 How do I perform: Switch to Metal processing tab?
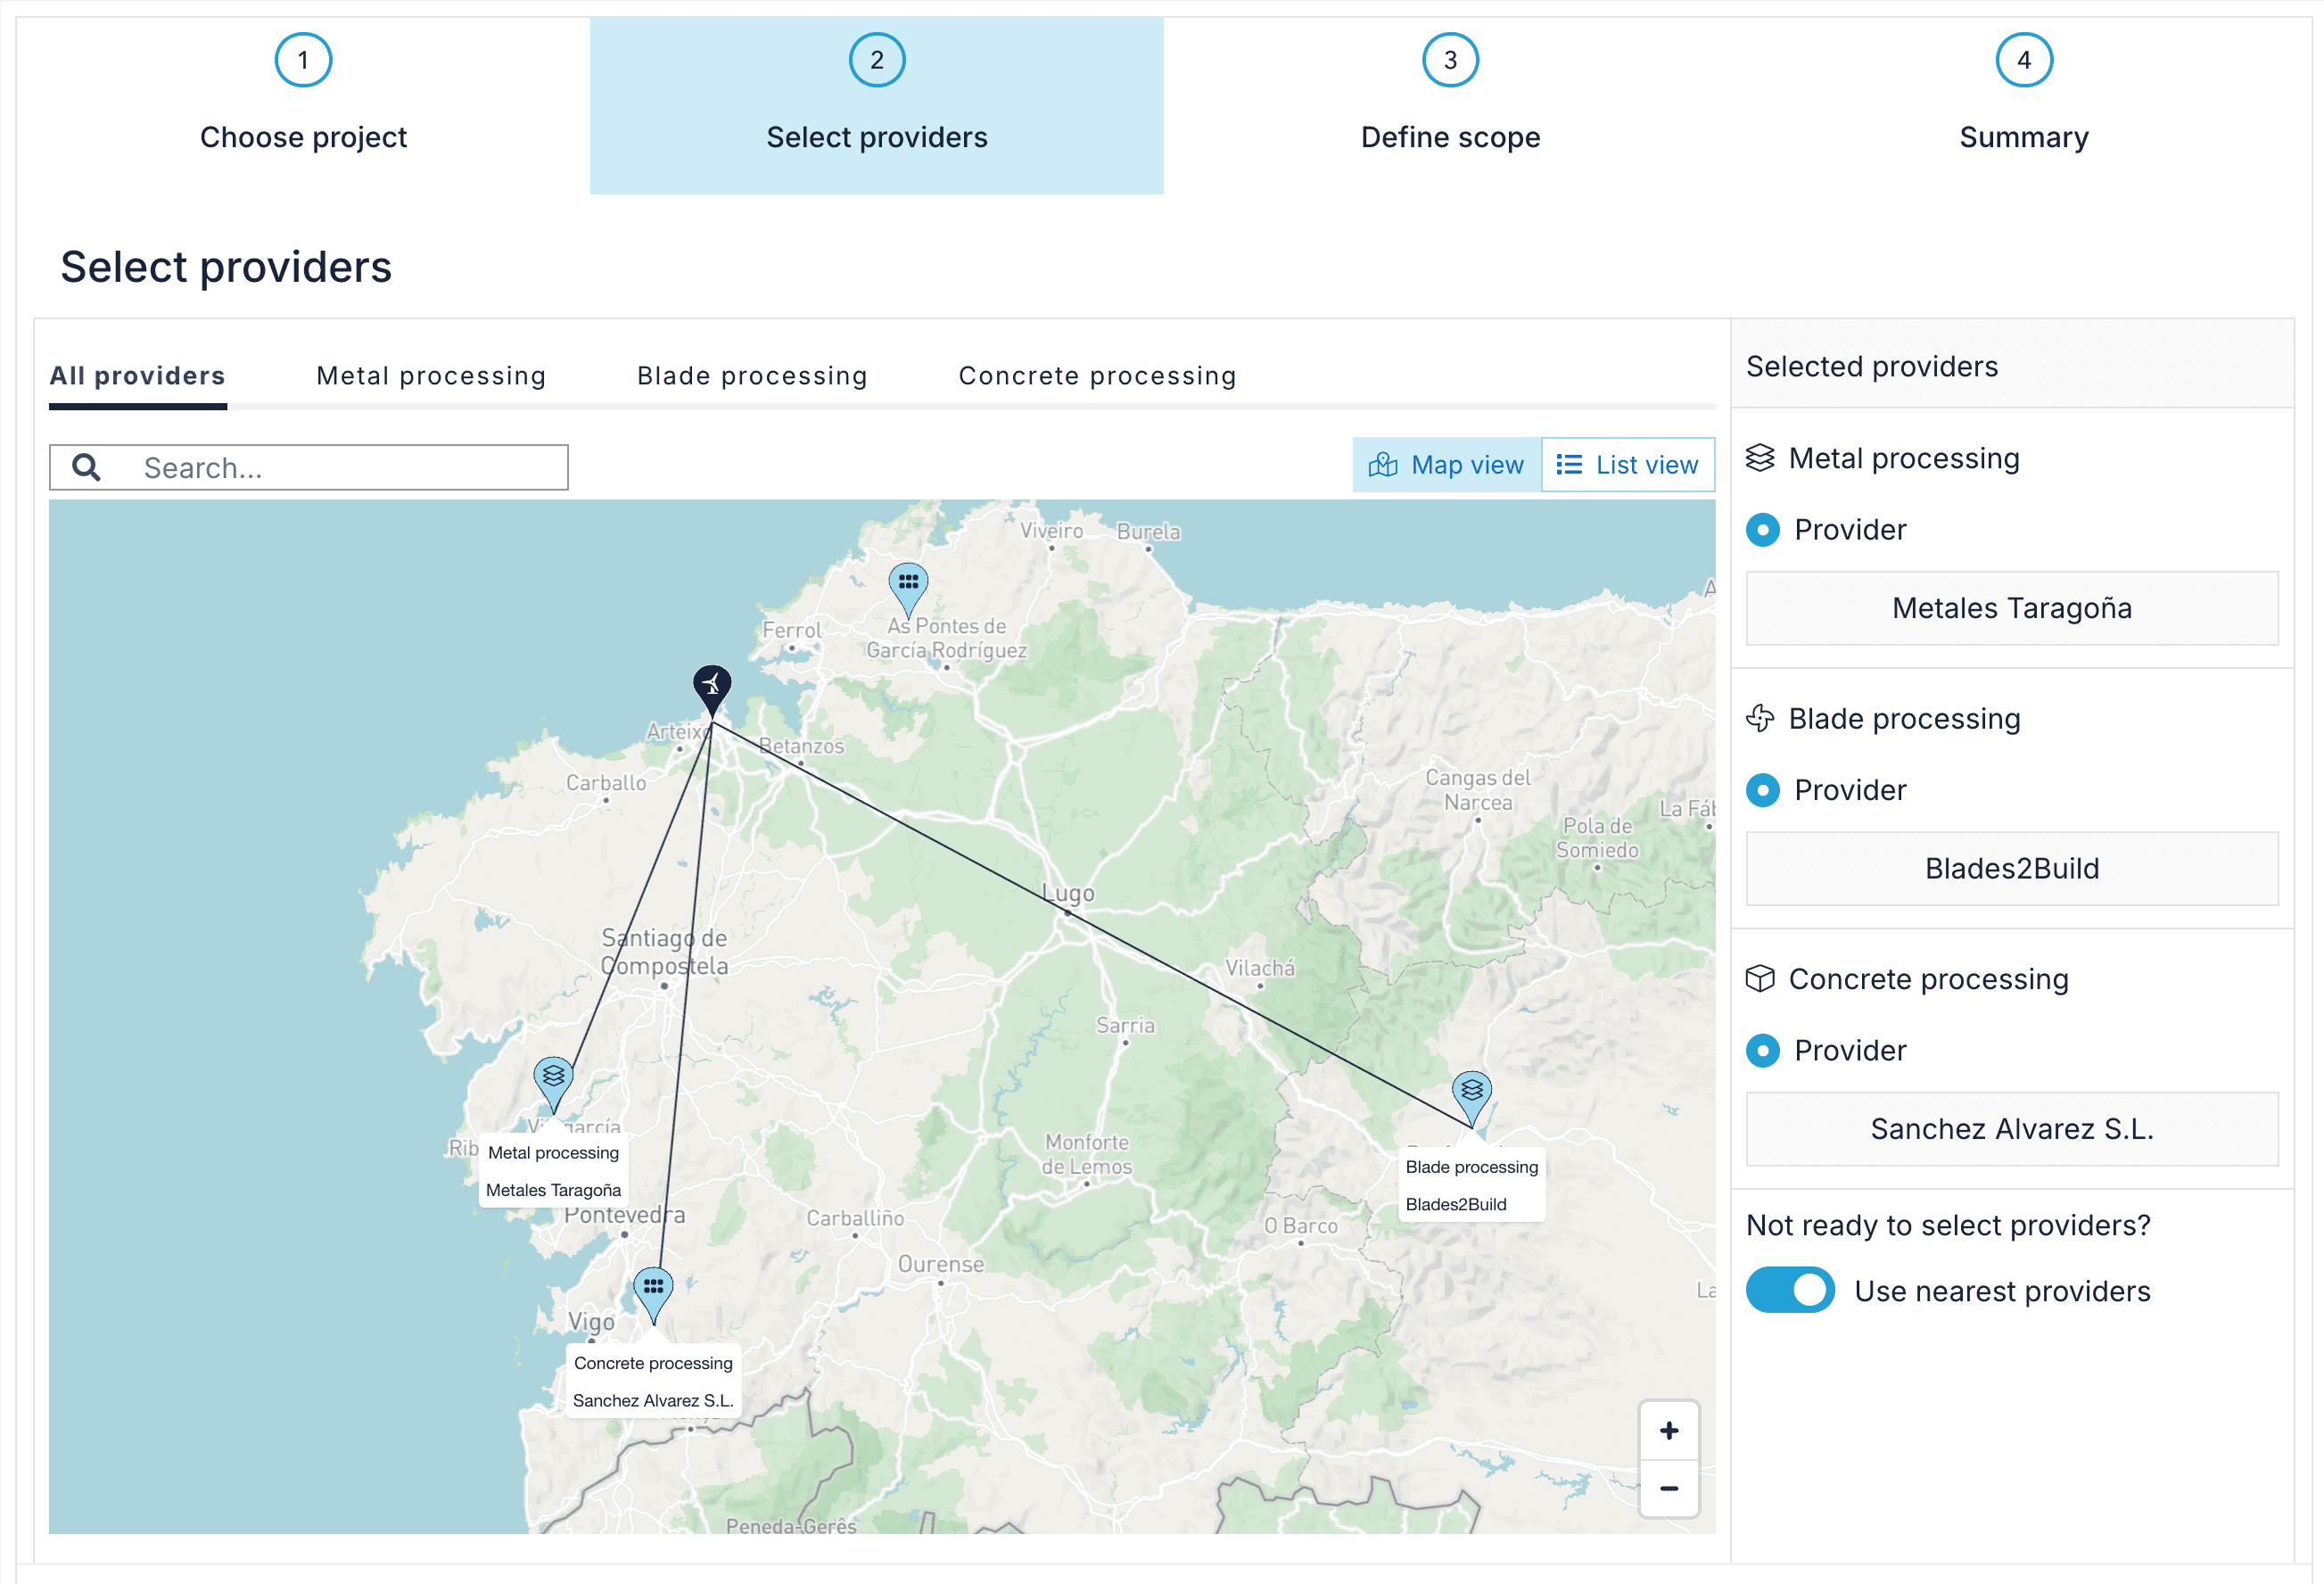click(431, 376)
